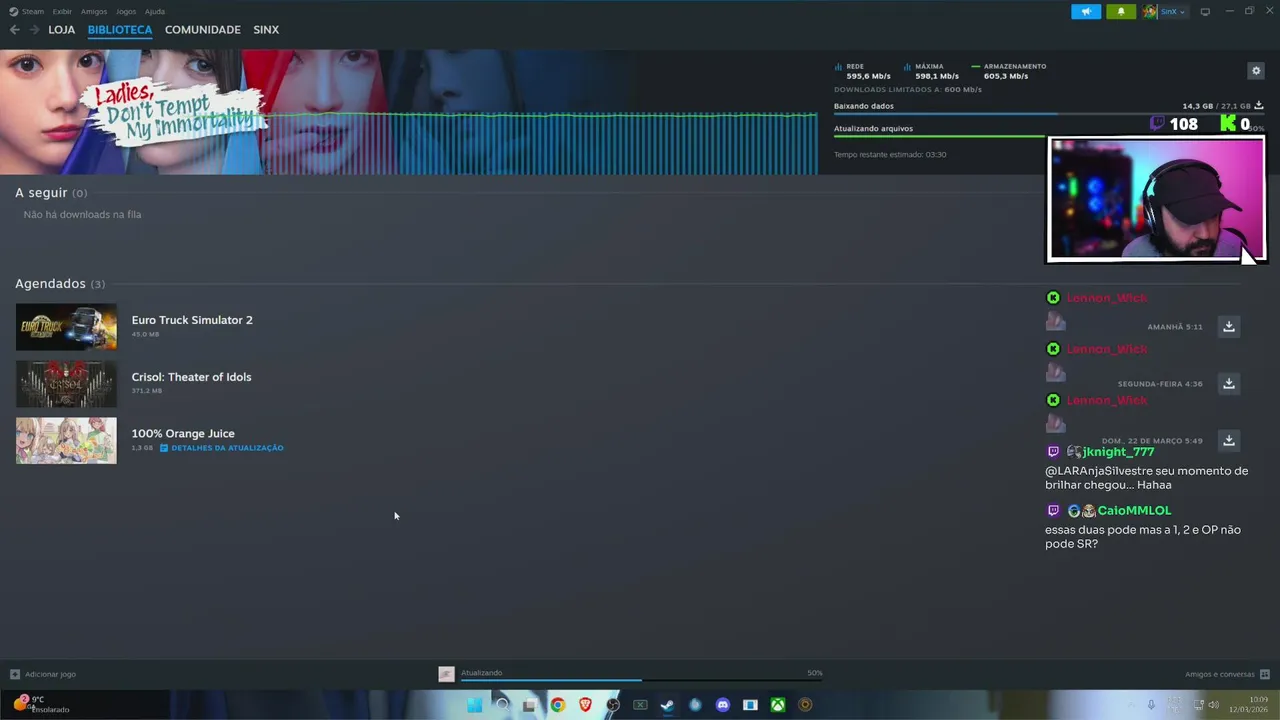Open DETALHES DA ATUALIZAÇÃO link
Viewport: 1280px width, 720px height.
coord(222,448)
